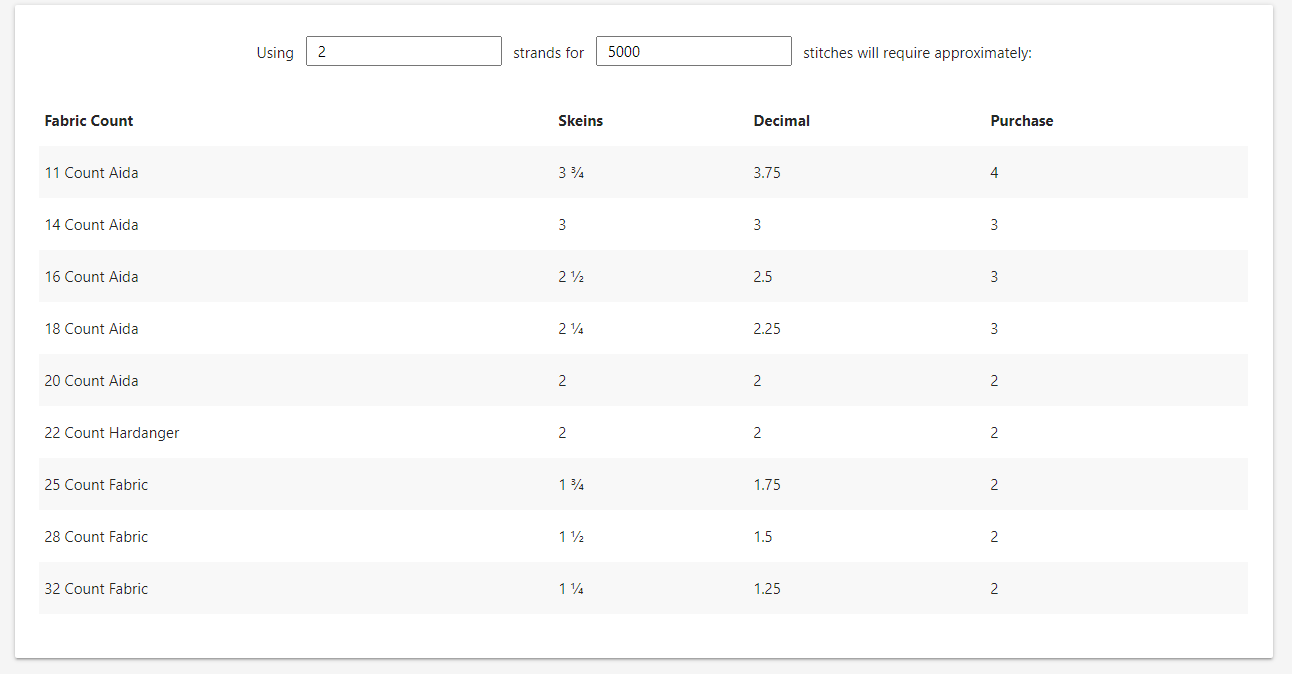Screen dimensions: 1292x674
Task: Click the 28 Count Fabric row label
Action: pyautogui.click(x=96, y=536)
